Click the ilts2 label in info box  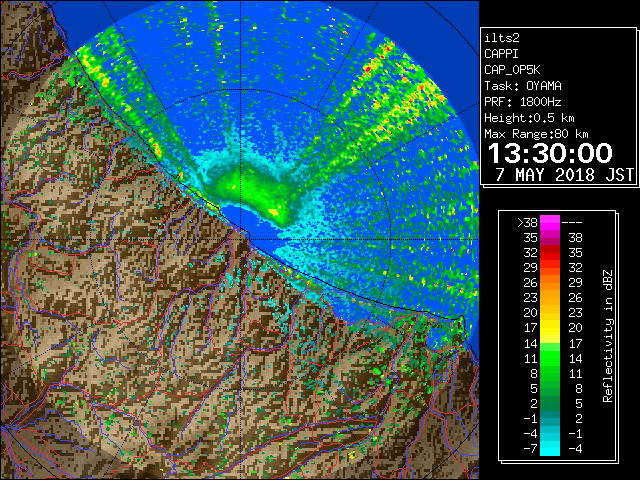pos(502,38)
